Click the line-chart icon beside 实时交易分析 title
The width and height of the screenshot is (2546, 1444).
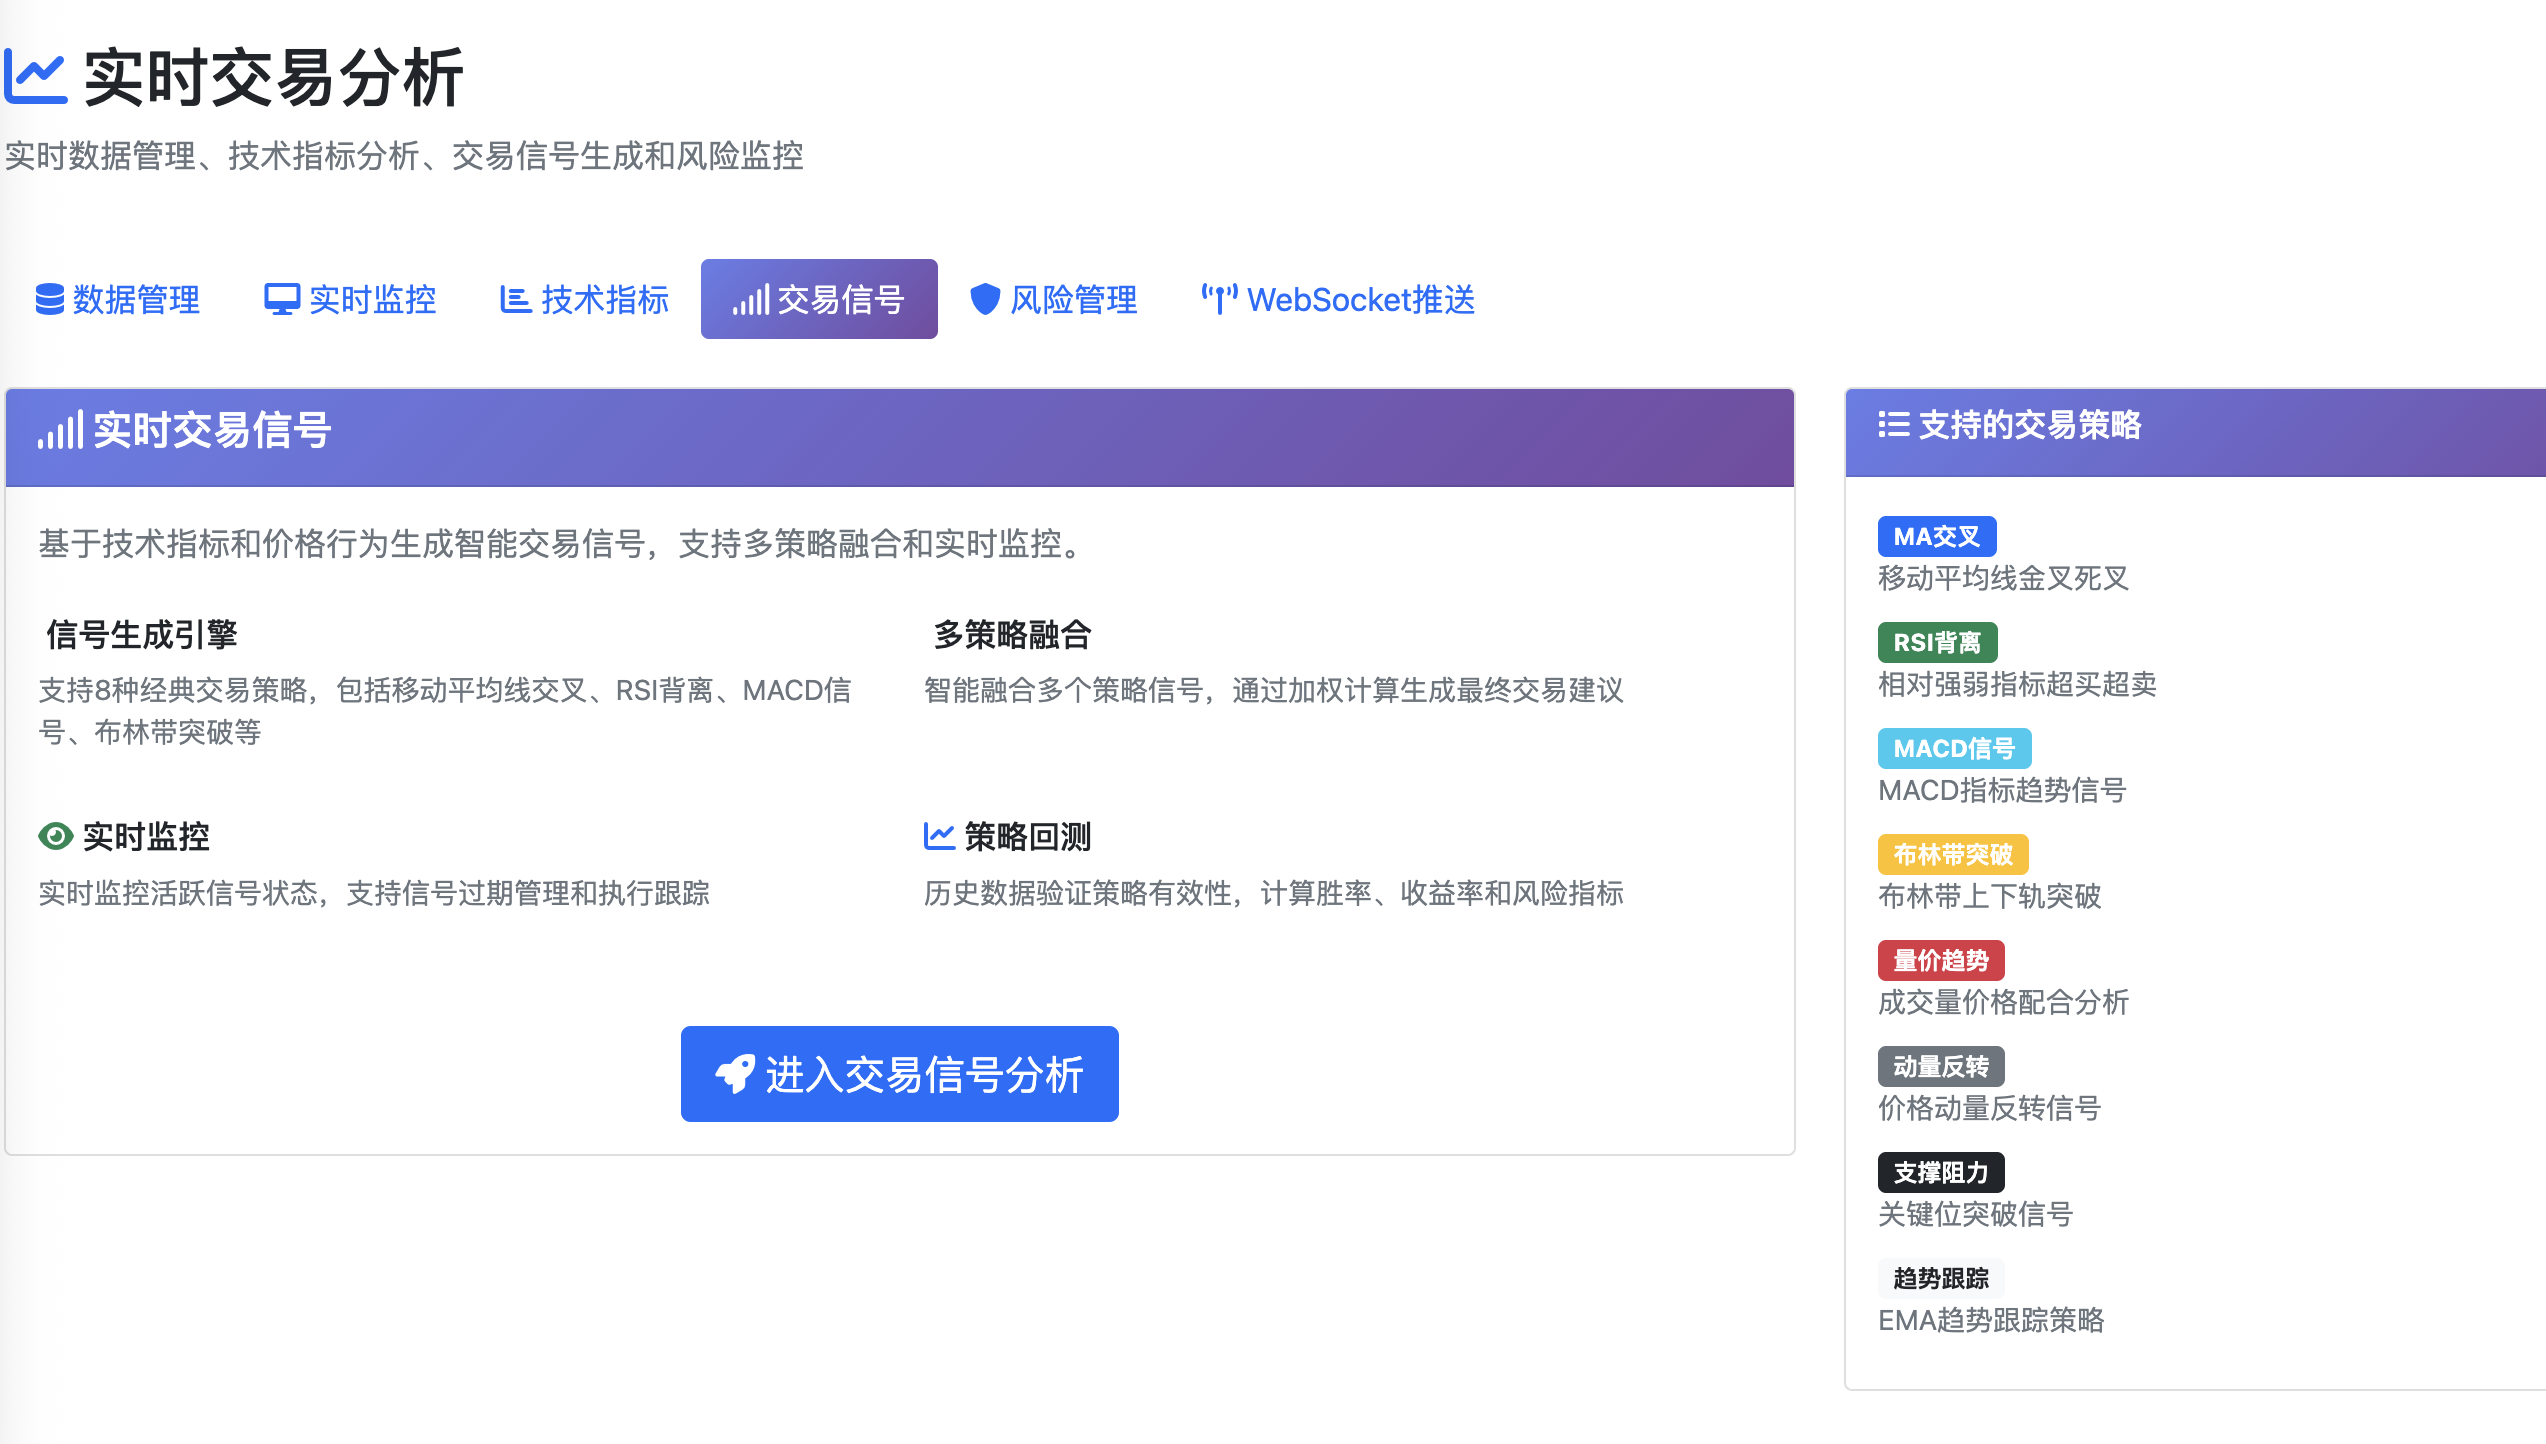point(36,78)
